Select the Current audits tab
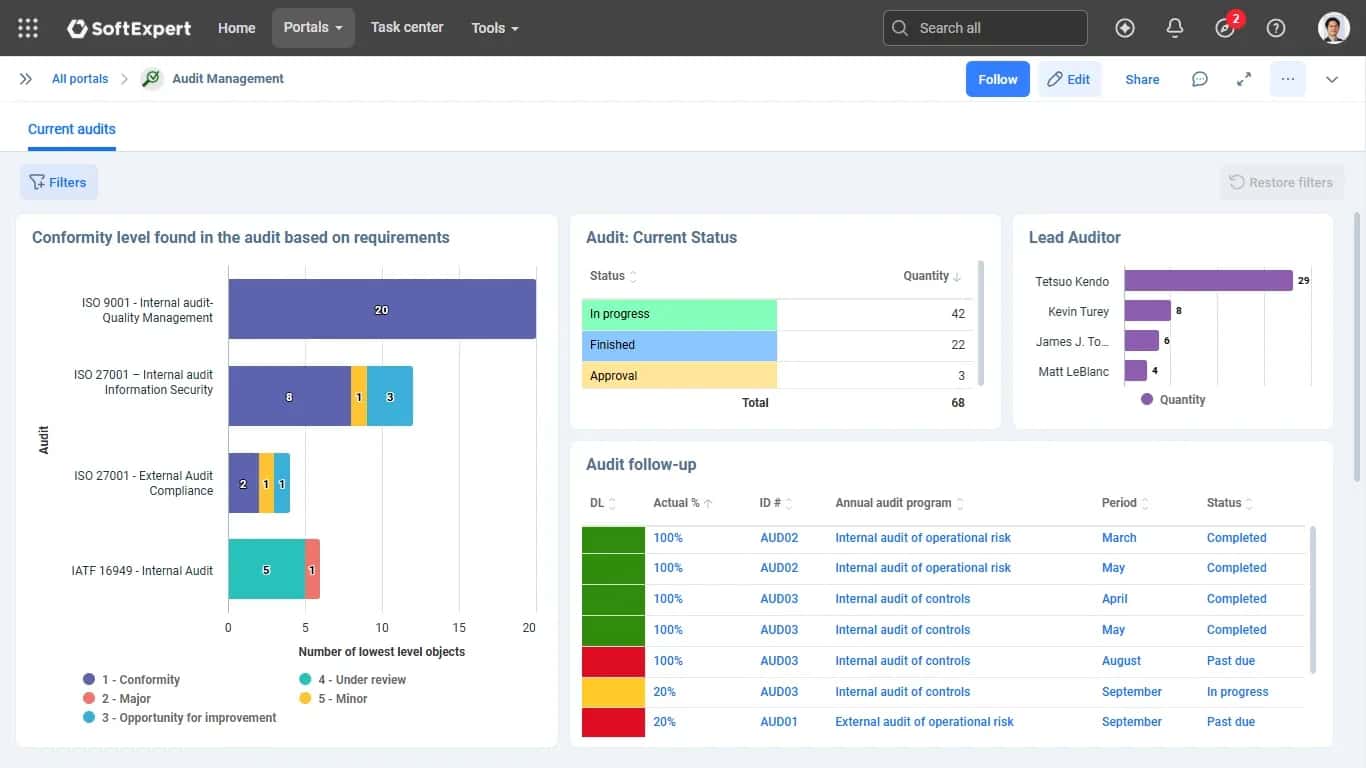Viewport: 1366px width, 768px height. (72, 129)
